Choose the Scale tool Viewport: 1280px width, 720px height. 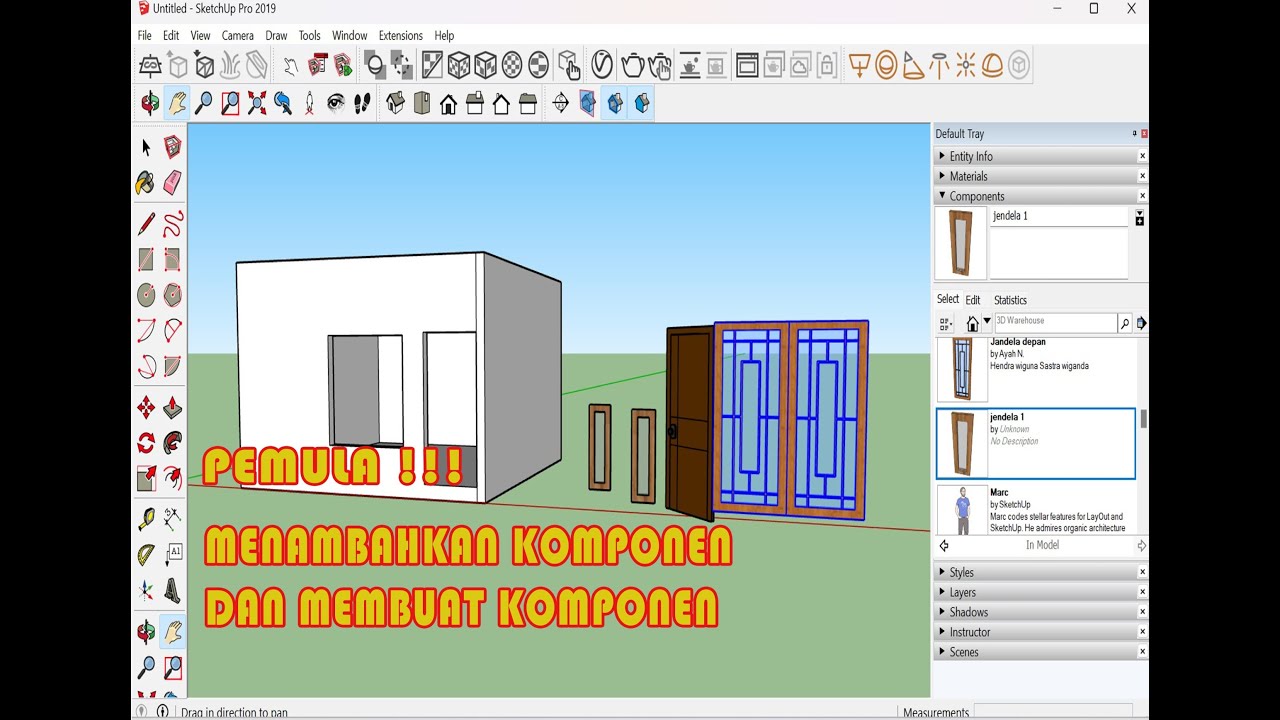[x=146, y=478]
